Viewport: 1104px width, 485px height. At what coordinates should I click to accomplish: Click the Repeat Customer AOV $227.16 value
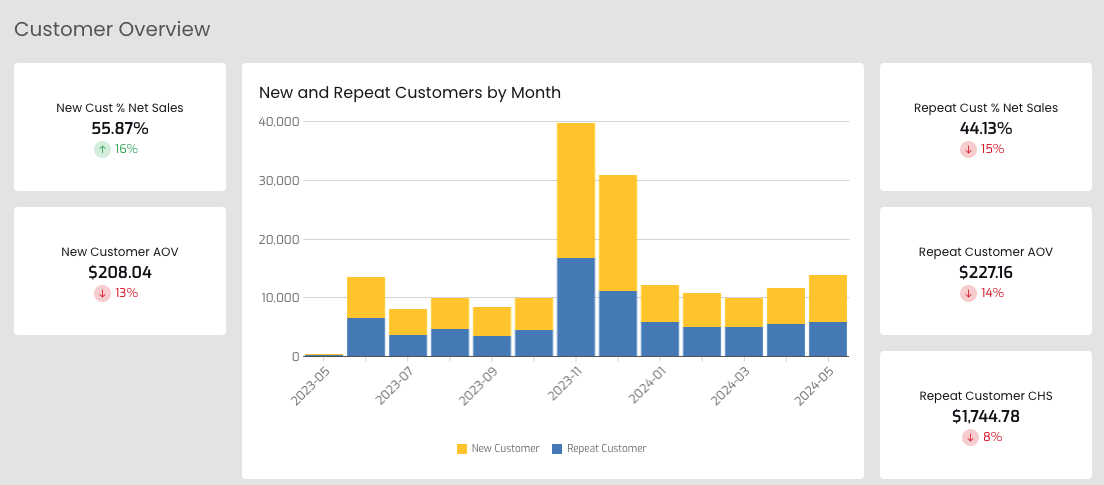(986, 272)
